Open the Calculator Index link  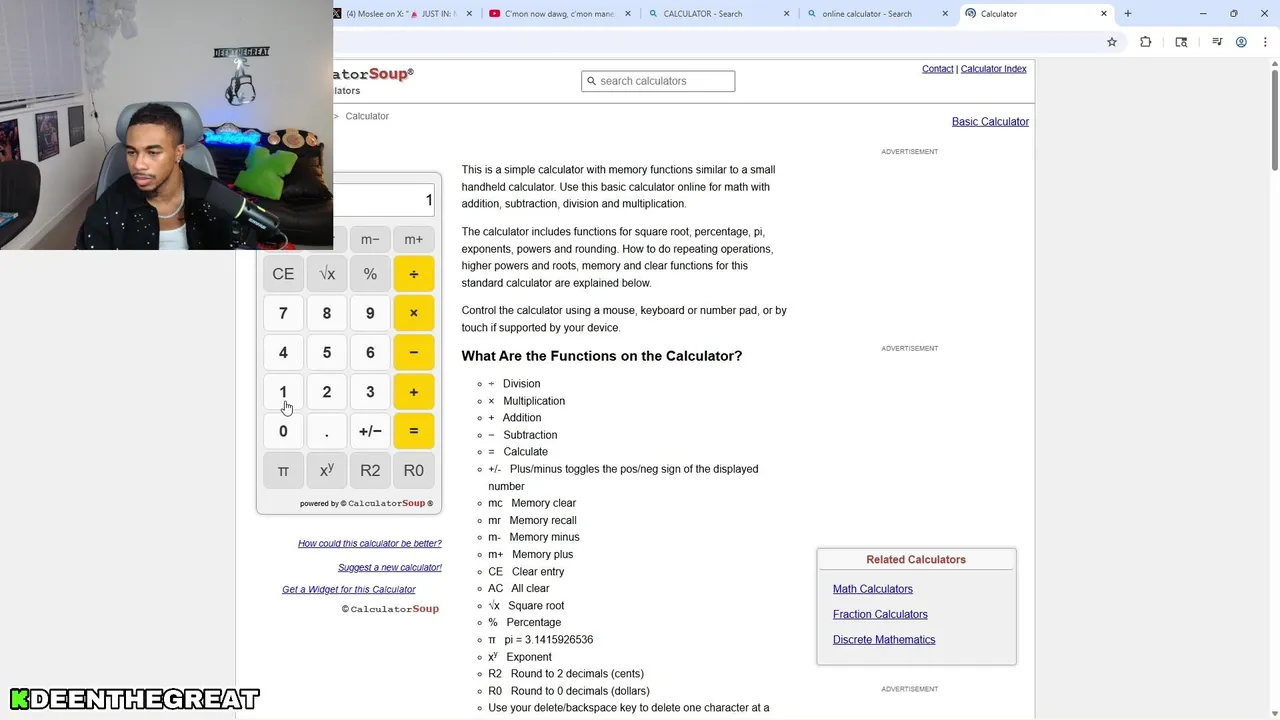pyautogui.click(x=993, y=69)
